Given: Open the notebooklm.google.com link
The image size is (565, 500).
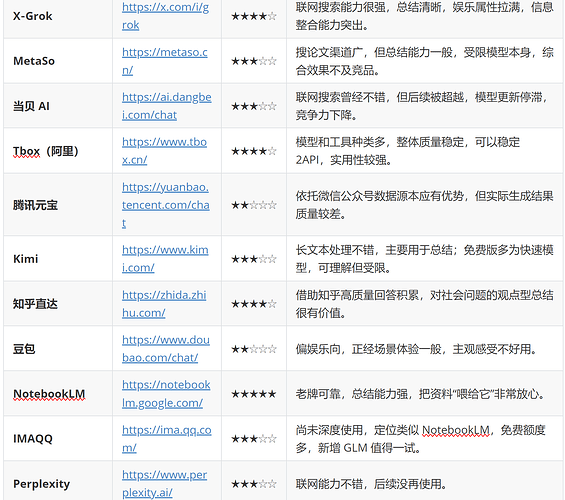Looking at the screenshot, I should (166, 394).
